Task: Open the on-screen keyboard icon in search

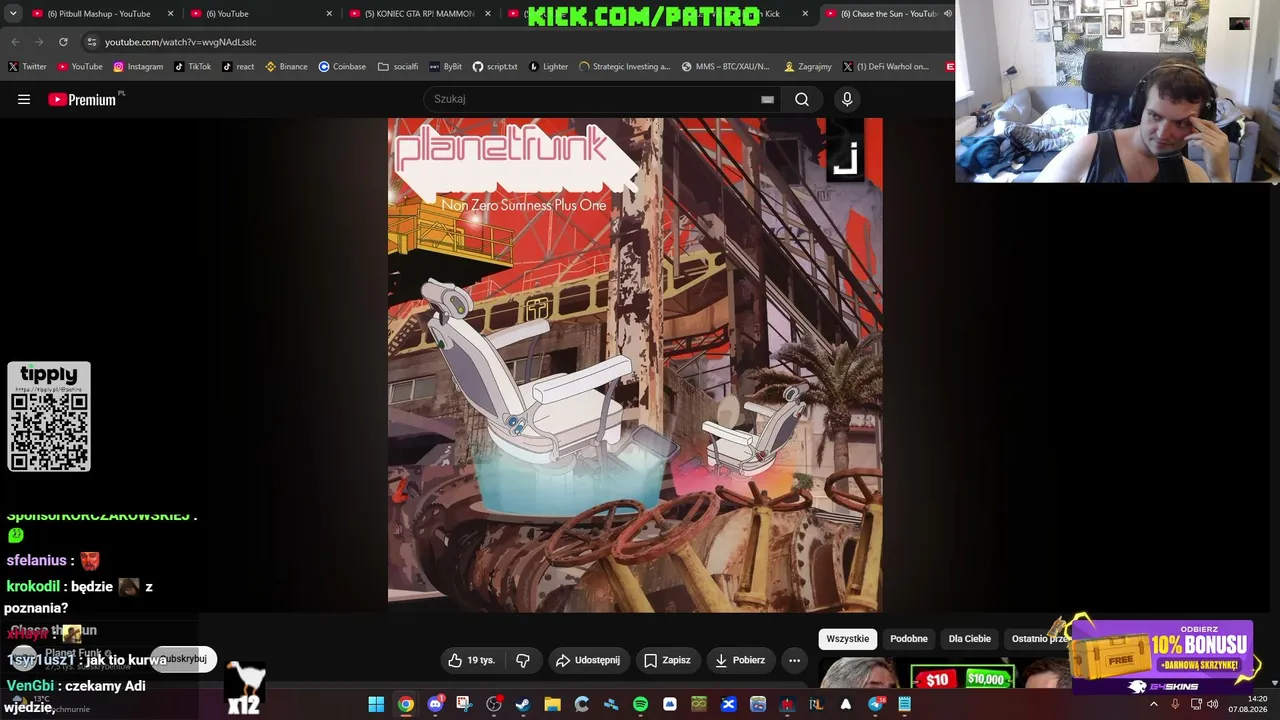Action: coord(767,99)
